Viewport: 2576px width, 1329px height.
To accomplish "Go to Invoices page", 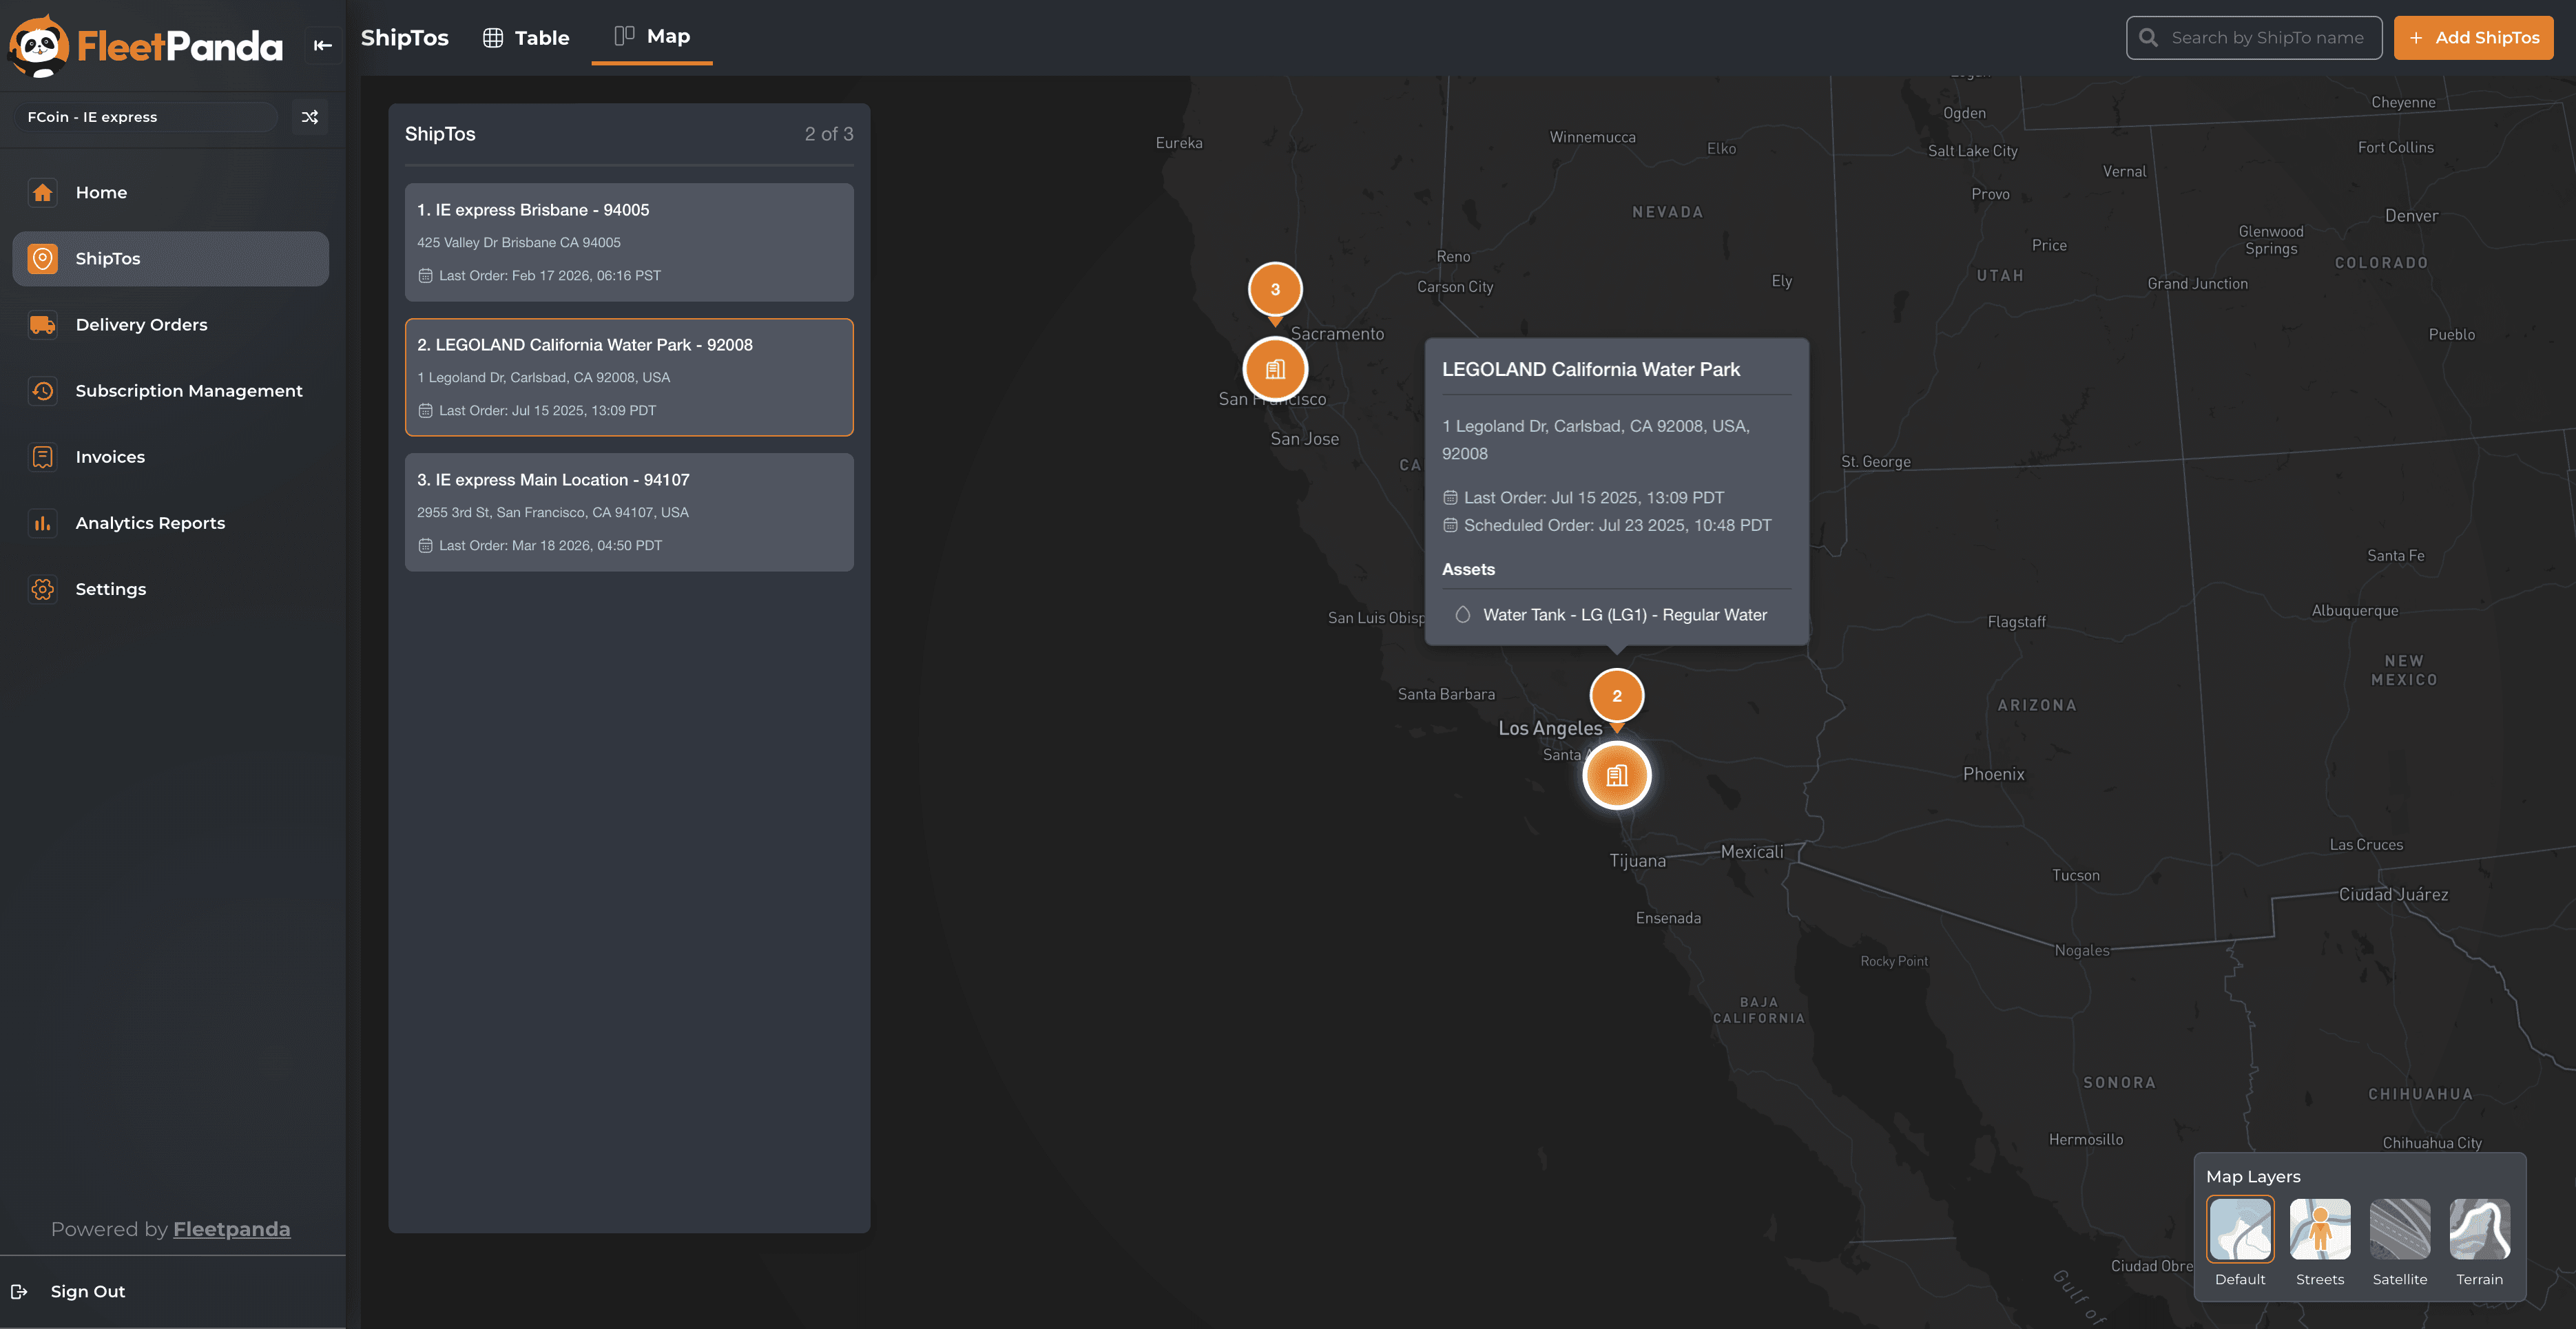I will click(110, 457).
